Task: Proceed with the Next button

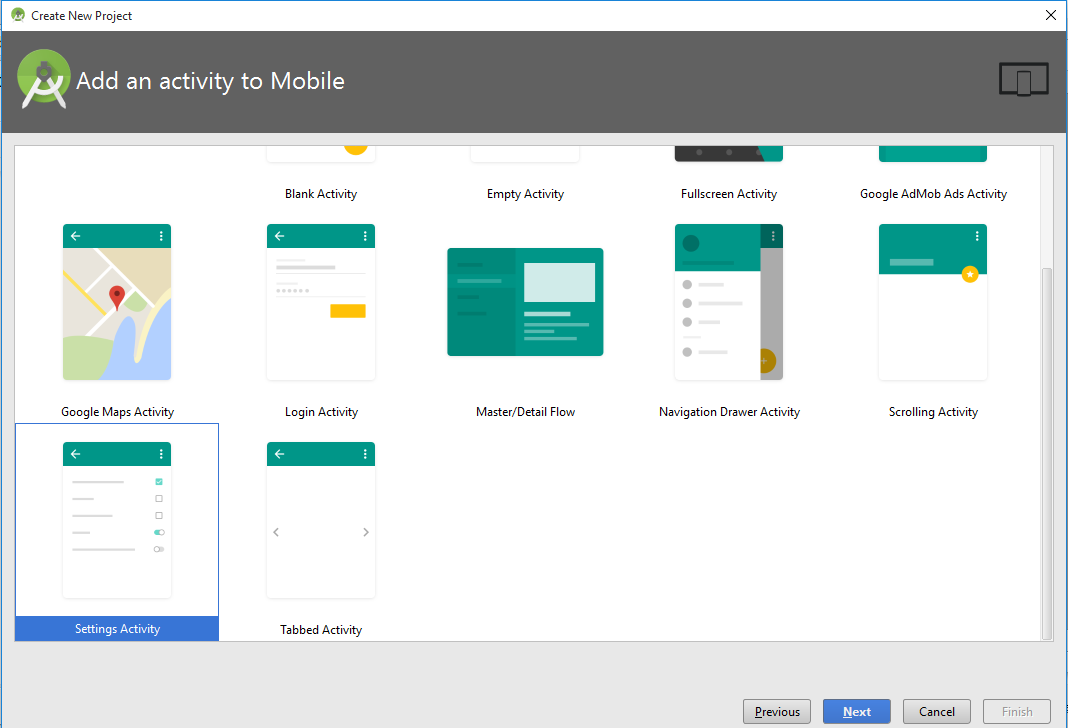Action: [x=856, y=712]
